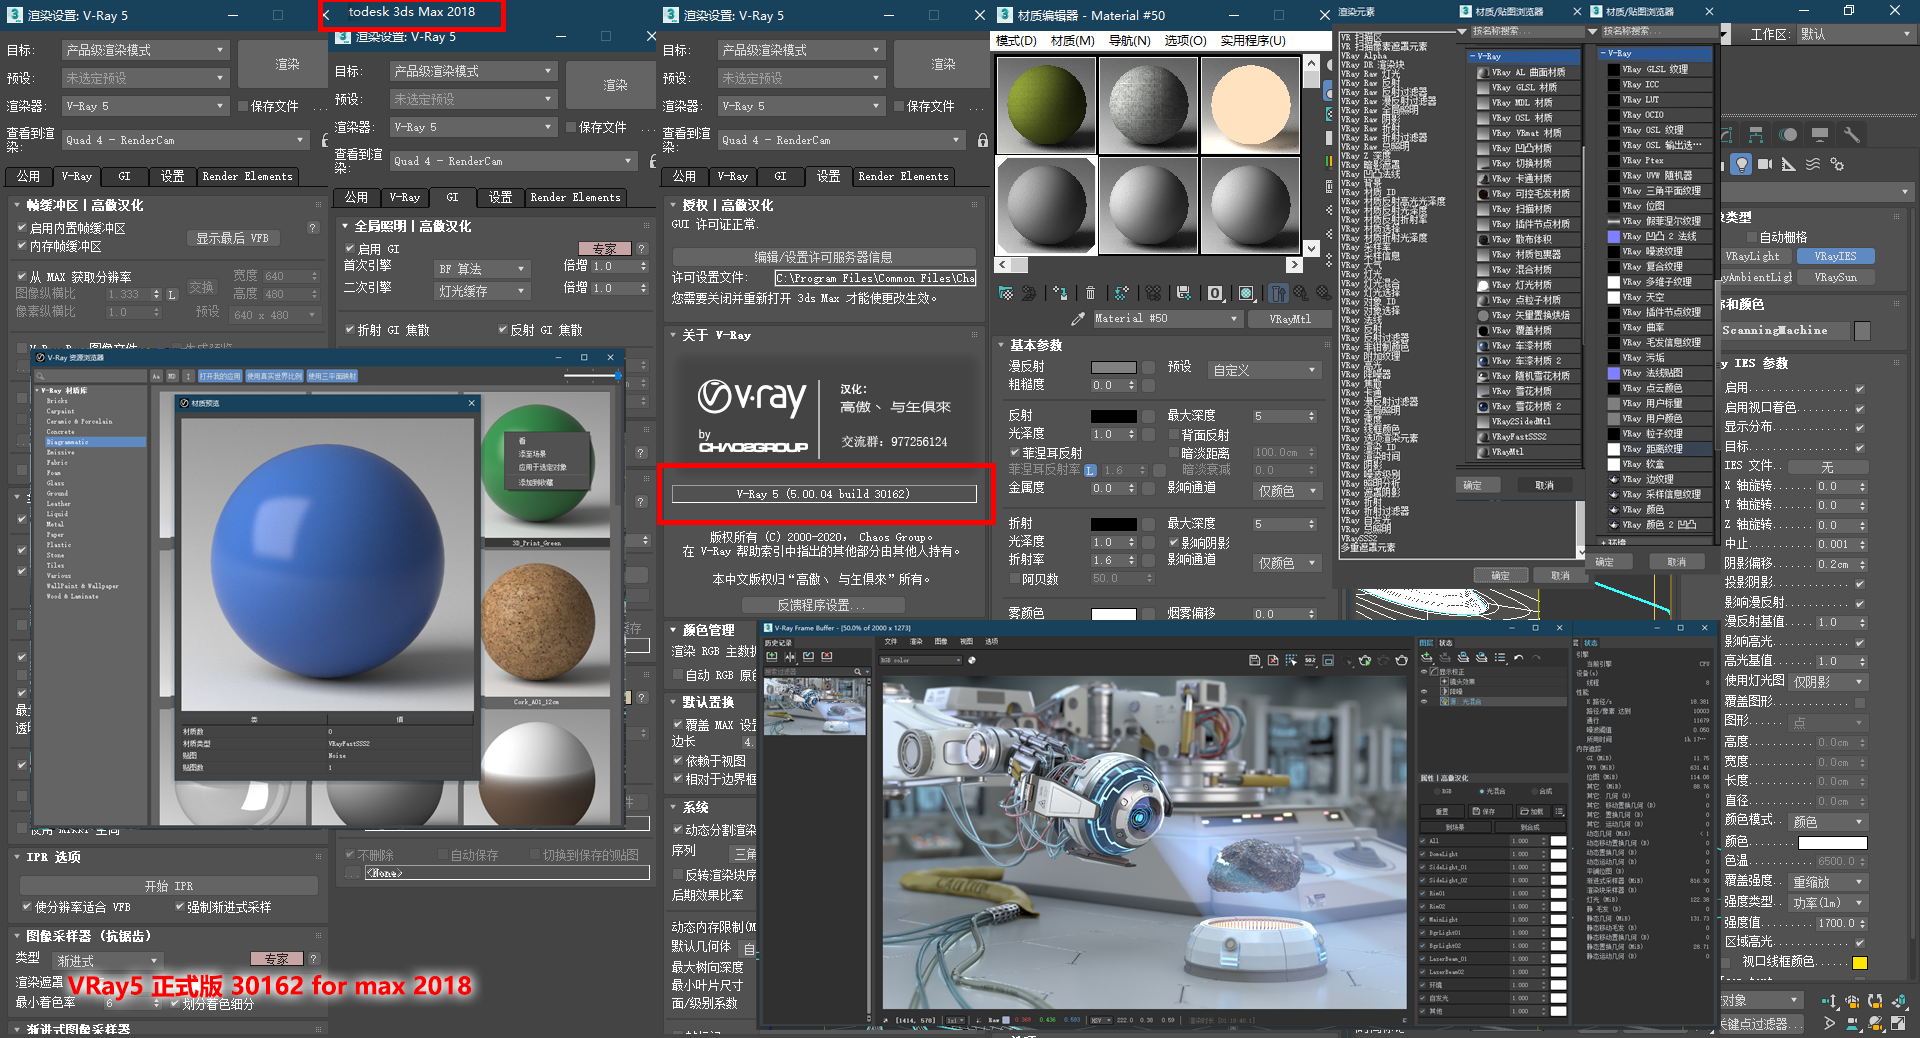The image size is (1920, 1038).
Task: Toggle the render view lock icon
Action: coord(983,140)
